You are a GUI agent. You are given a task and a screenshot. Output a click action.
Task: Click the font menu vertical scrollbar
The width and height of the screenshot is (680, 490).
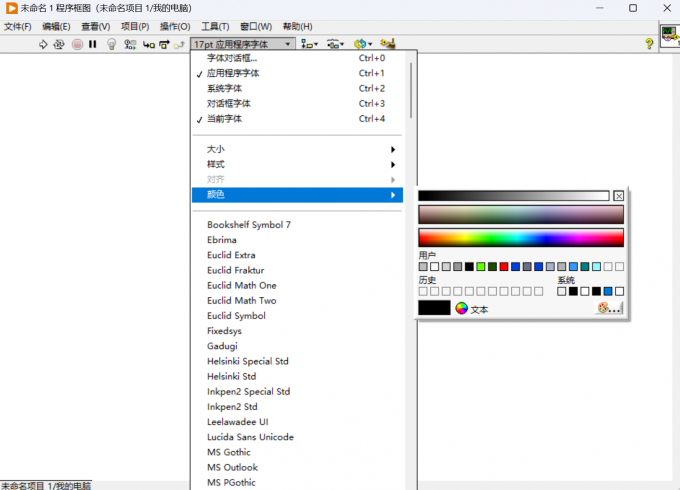[x=411, y=91]
